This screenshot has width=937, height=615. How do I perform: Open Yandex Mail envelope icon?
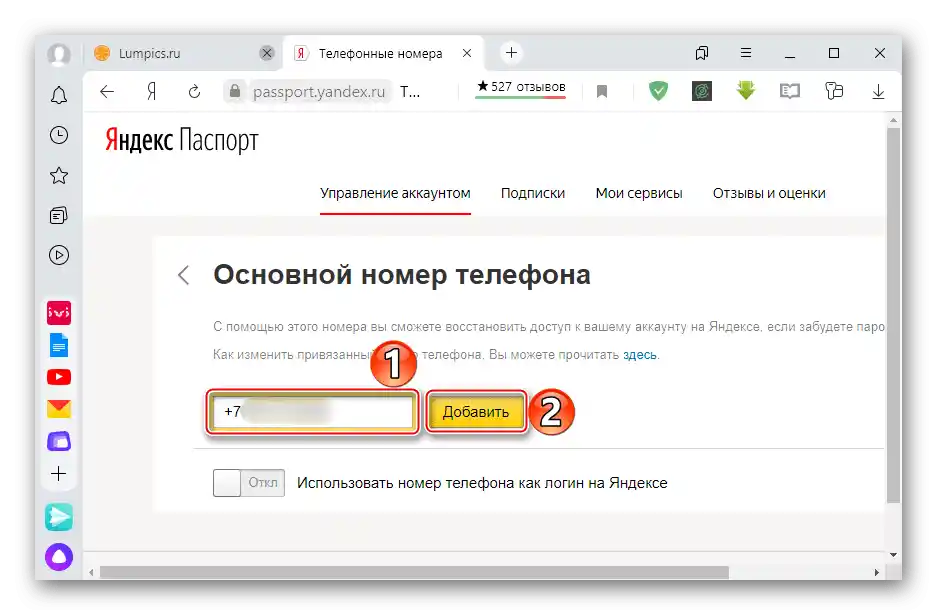(59, 409)
